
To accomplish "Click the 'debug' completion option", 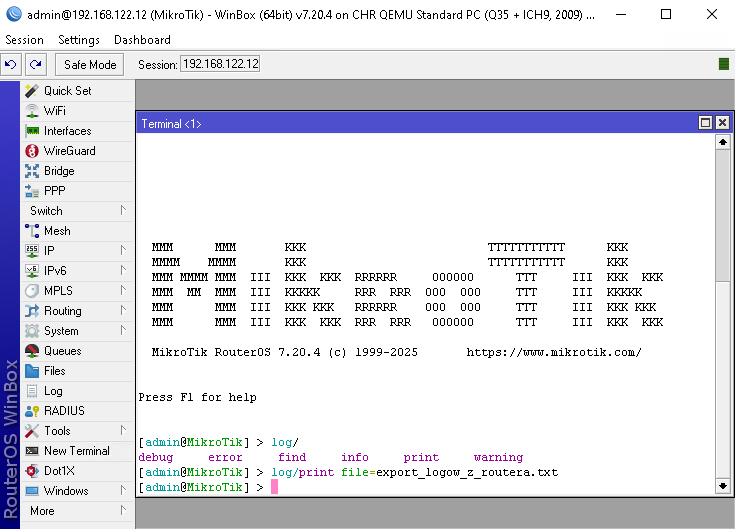I will [x=156, y=457].
